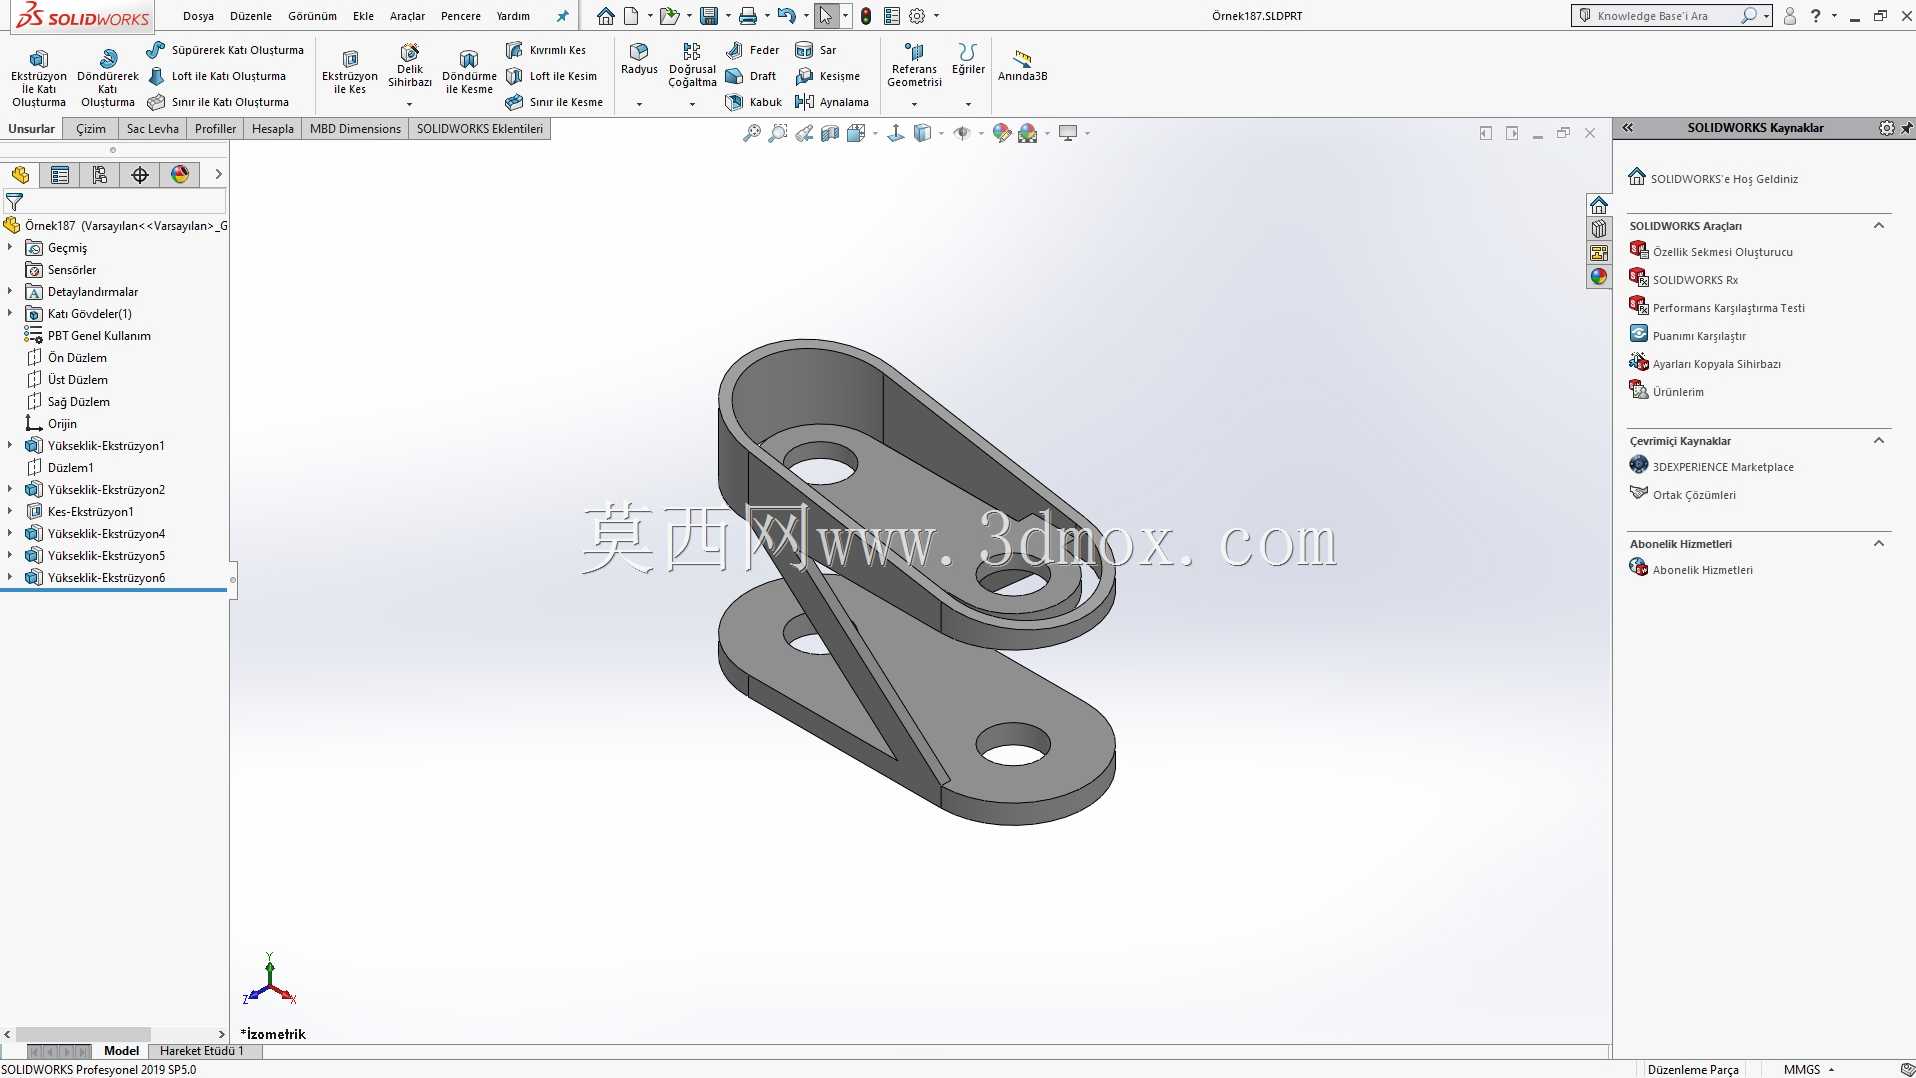Click the undo arrow icon

click(x=787, y=16)
